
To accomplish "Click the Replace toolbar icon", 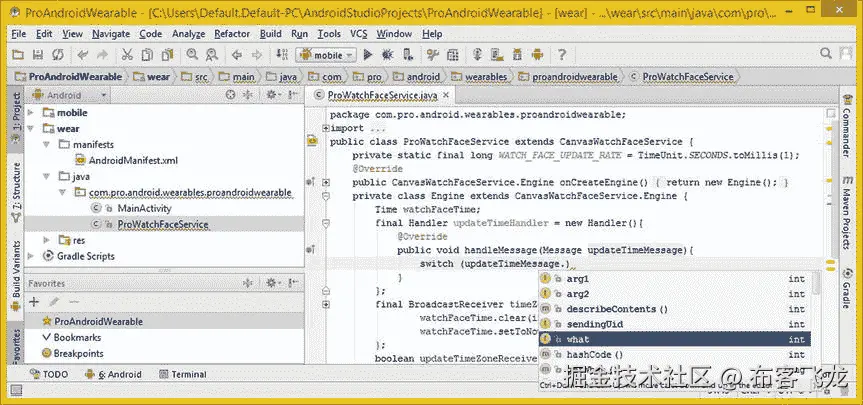I will point(211,54).
